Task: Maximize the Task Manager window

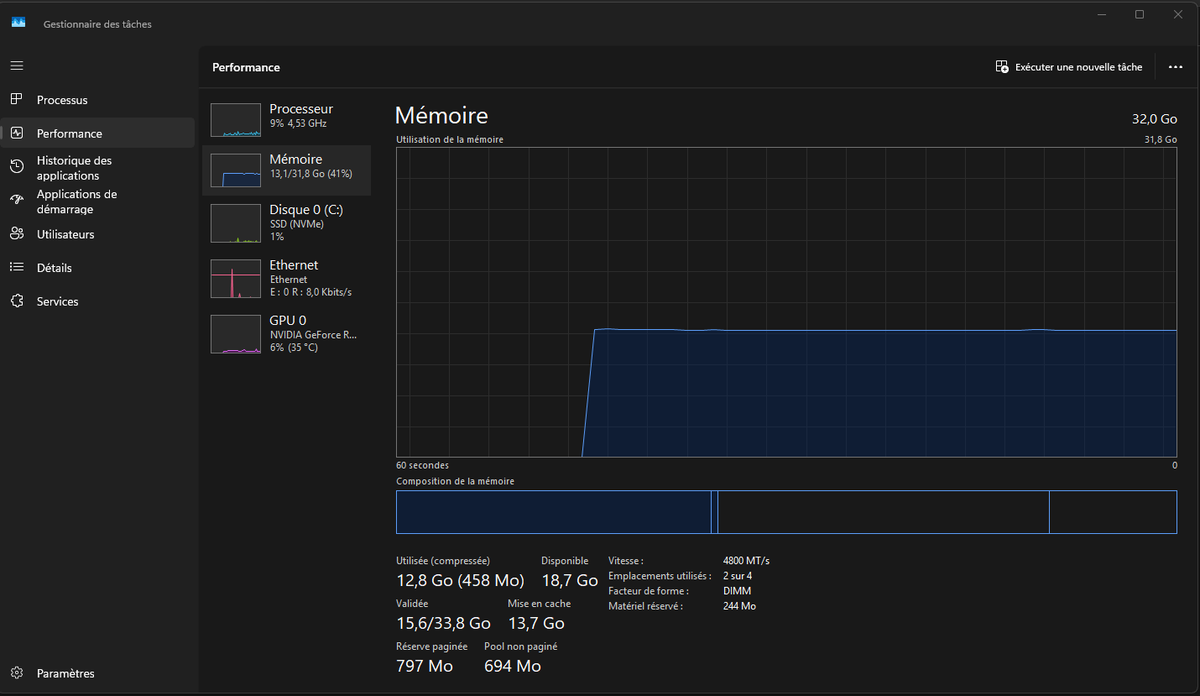Action: coord(1139,14)
